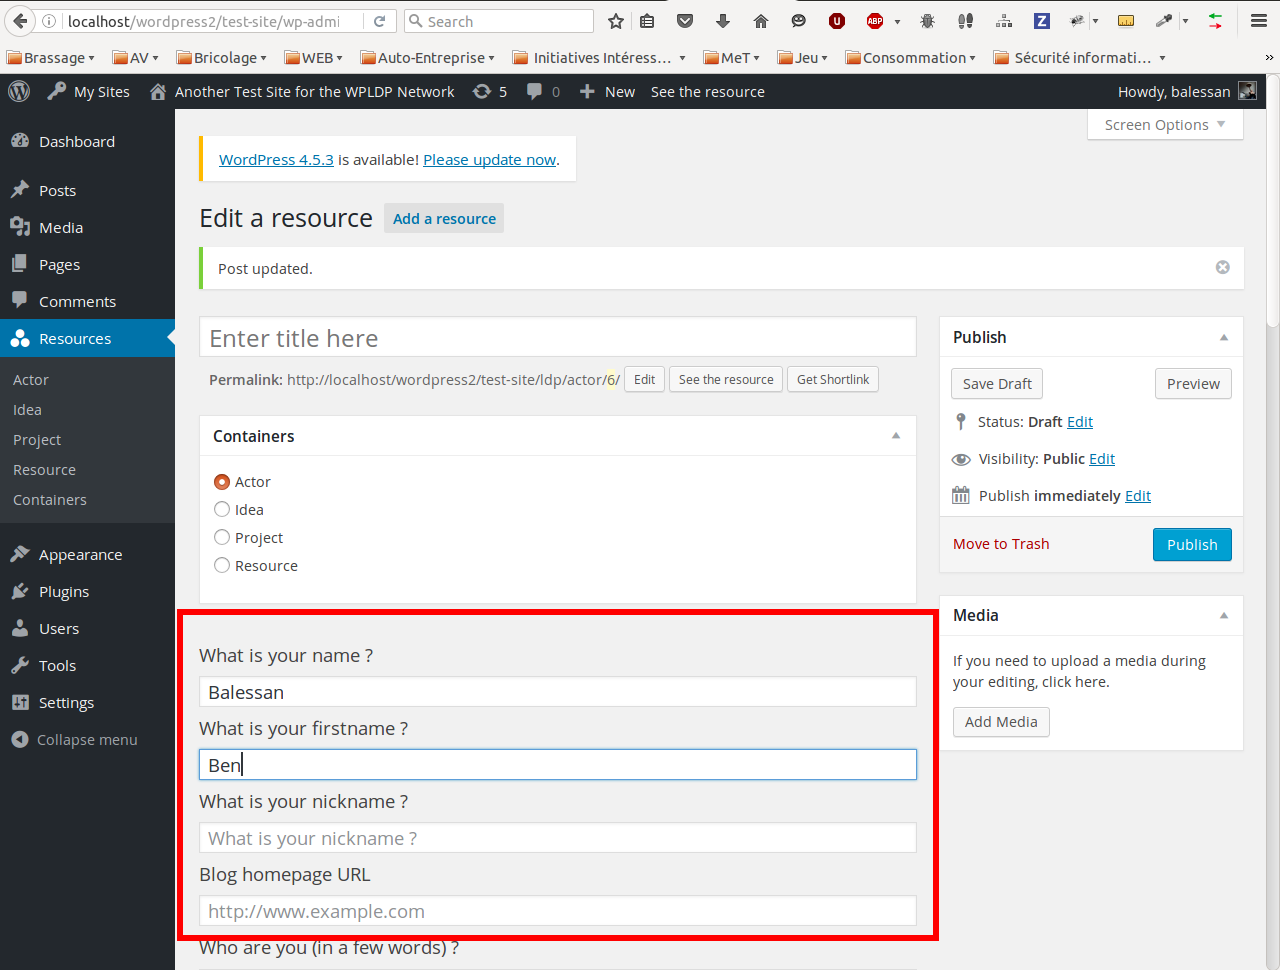Open the 5 pending updates icon

click(490, 91)
